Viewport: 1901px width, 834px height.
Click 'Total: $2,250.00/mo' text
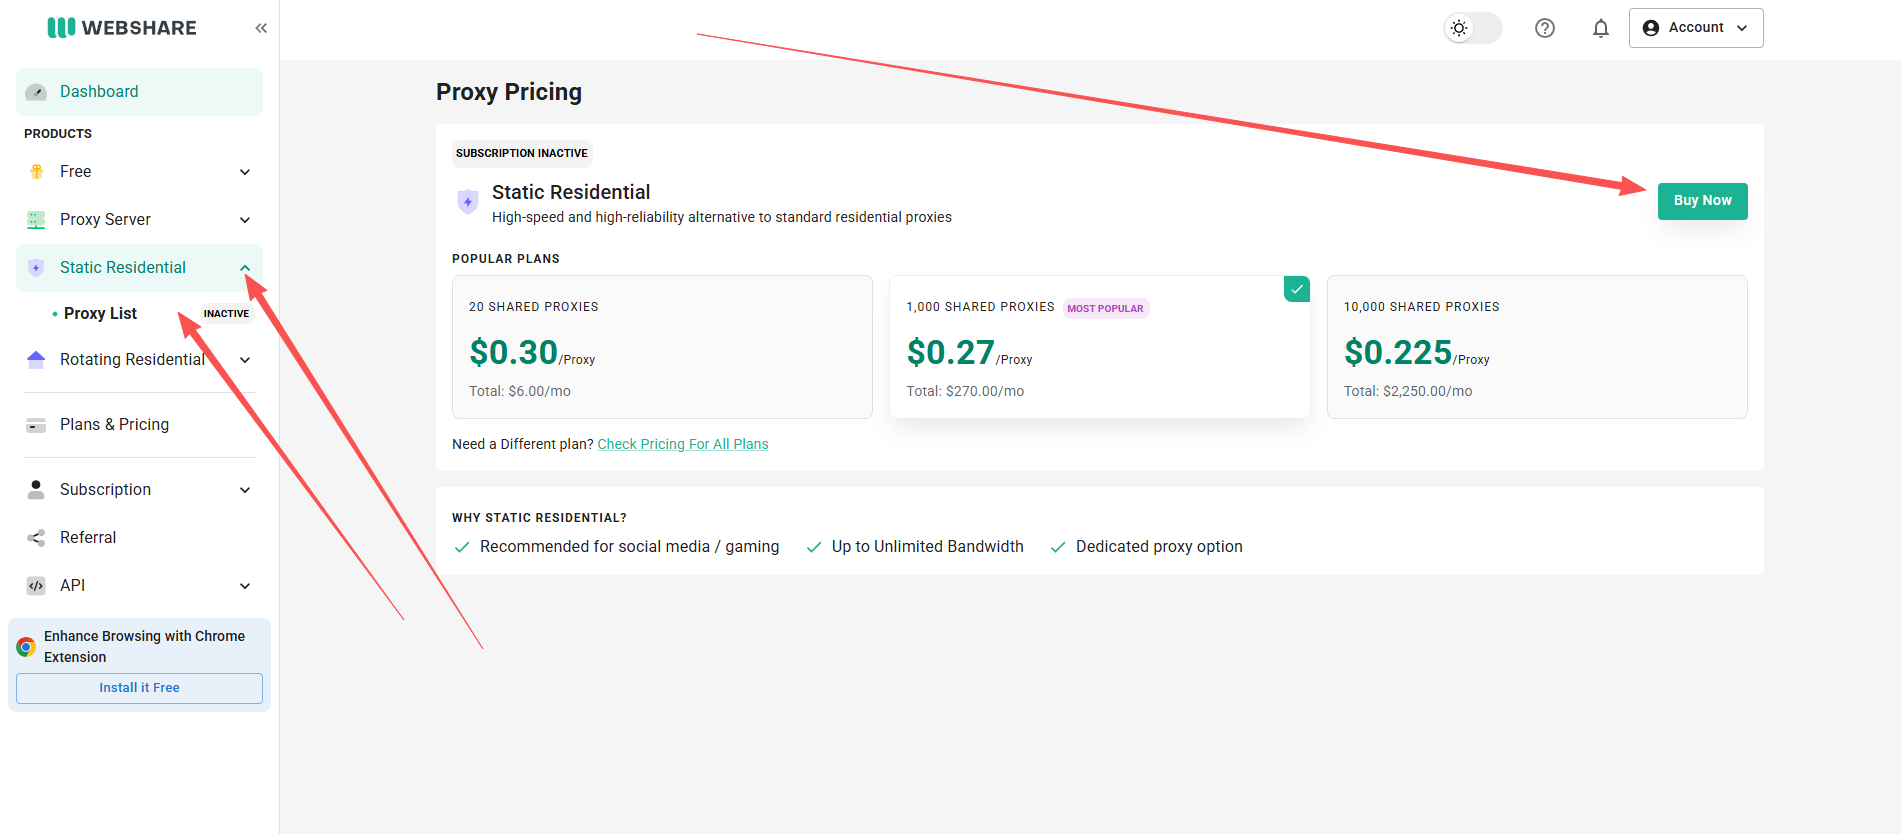click(1408, 391)
